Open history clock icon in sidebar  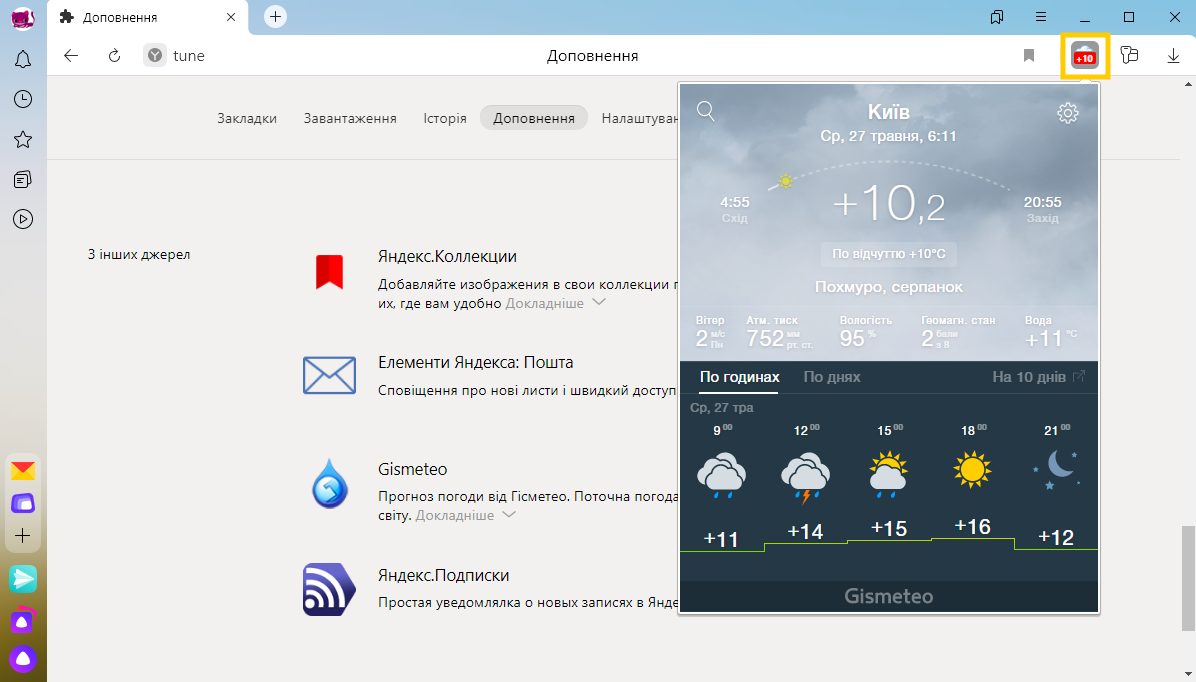[23, 99]
